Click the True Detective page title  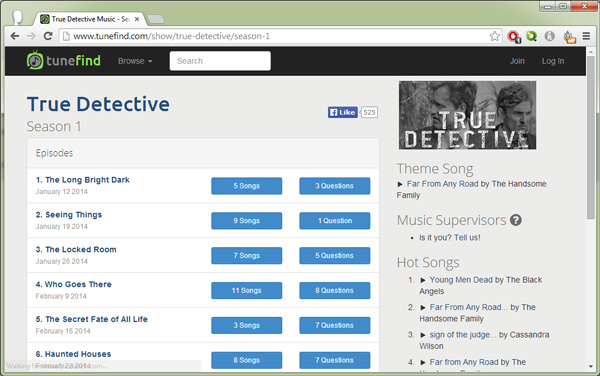click(x=98, y=104)
